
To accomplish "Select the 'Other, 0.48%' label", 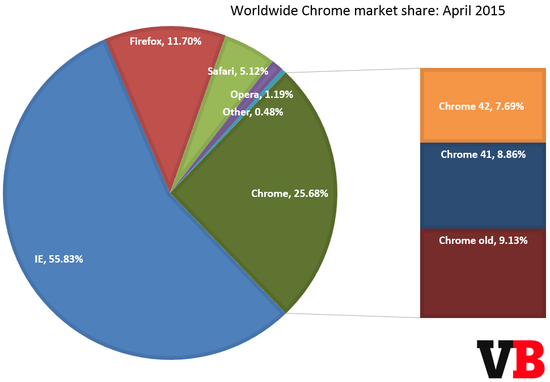I will click(x=253, y=112).
